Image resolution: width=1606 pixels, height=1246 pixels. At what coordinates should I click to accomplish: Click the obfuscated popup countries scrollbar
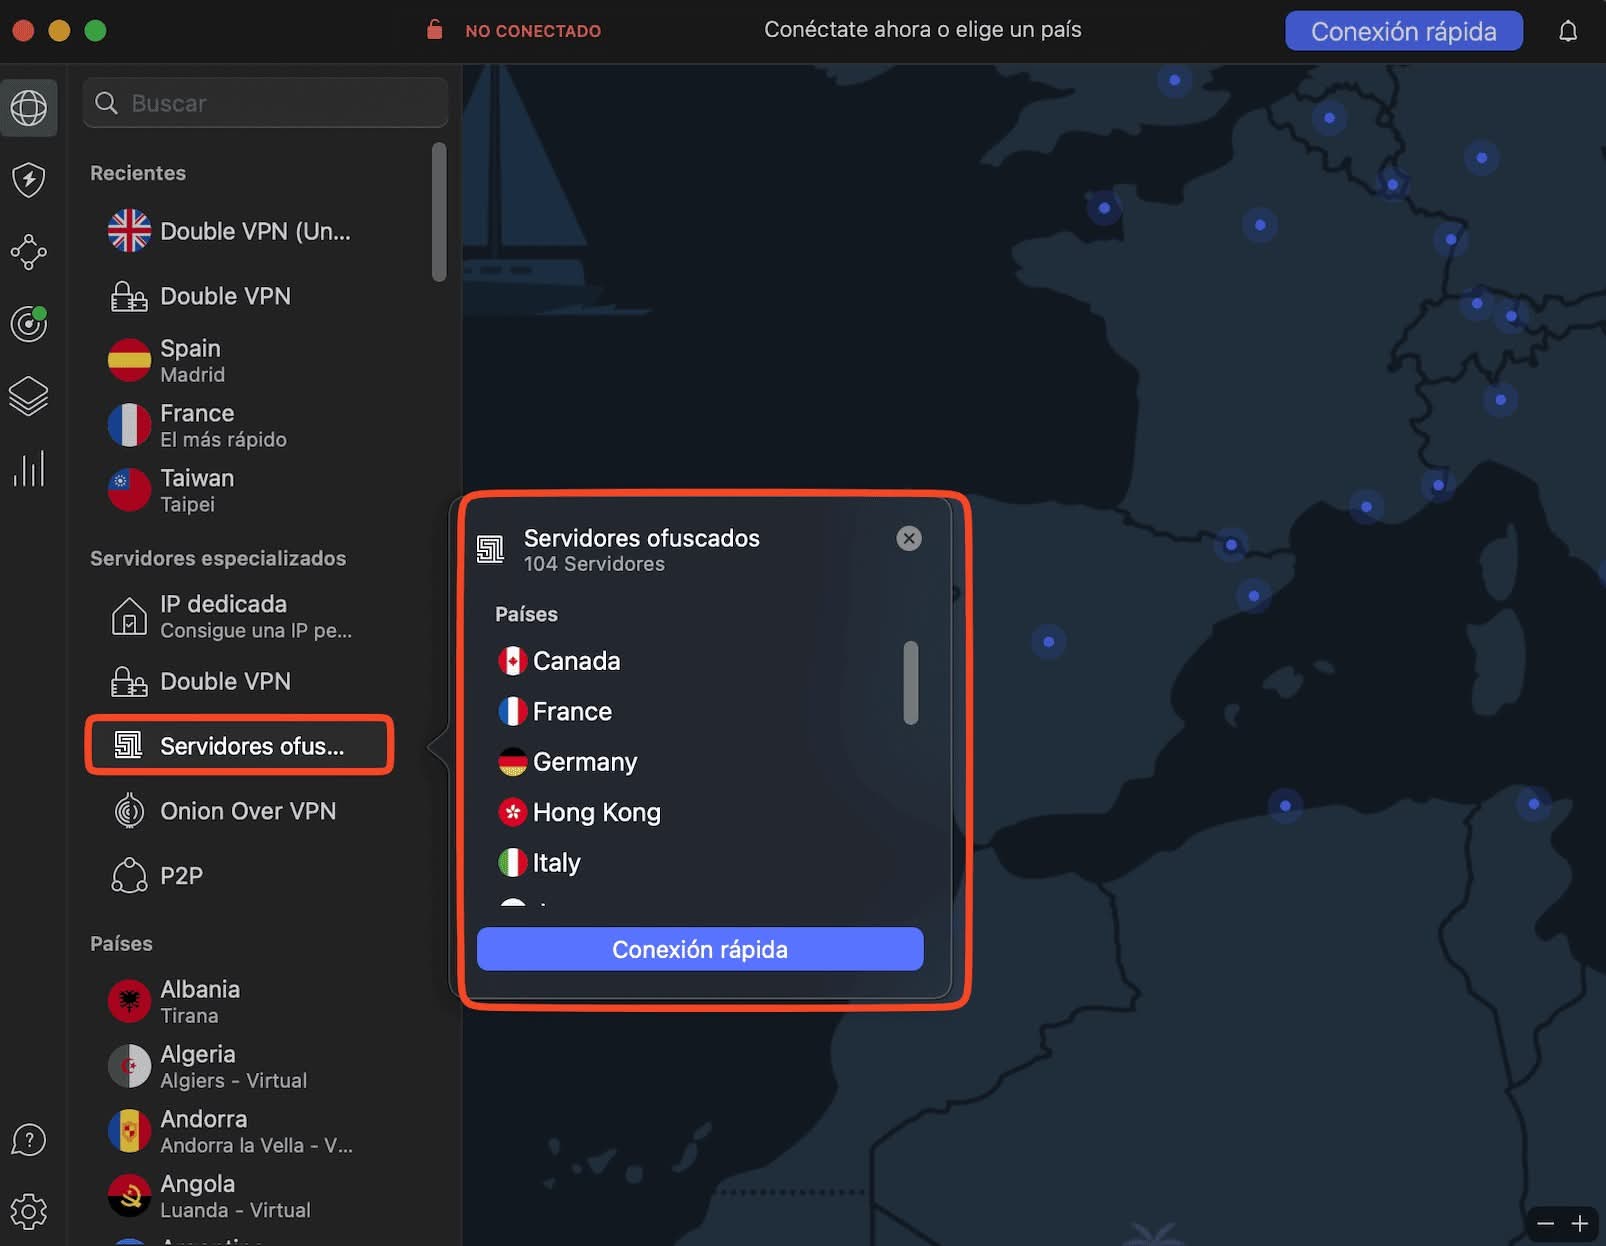tap(911, 682)
